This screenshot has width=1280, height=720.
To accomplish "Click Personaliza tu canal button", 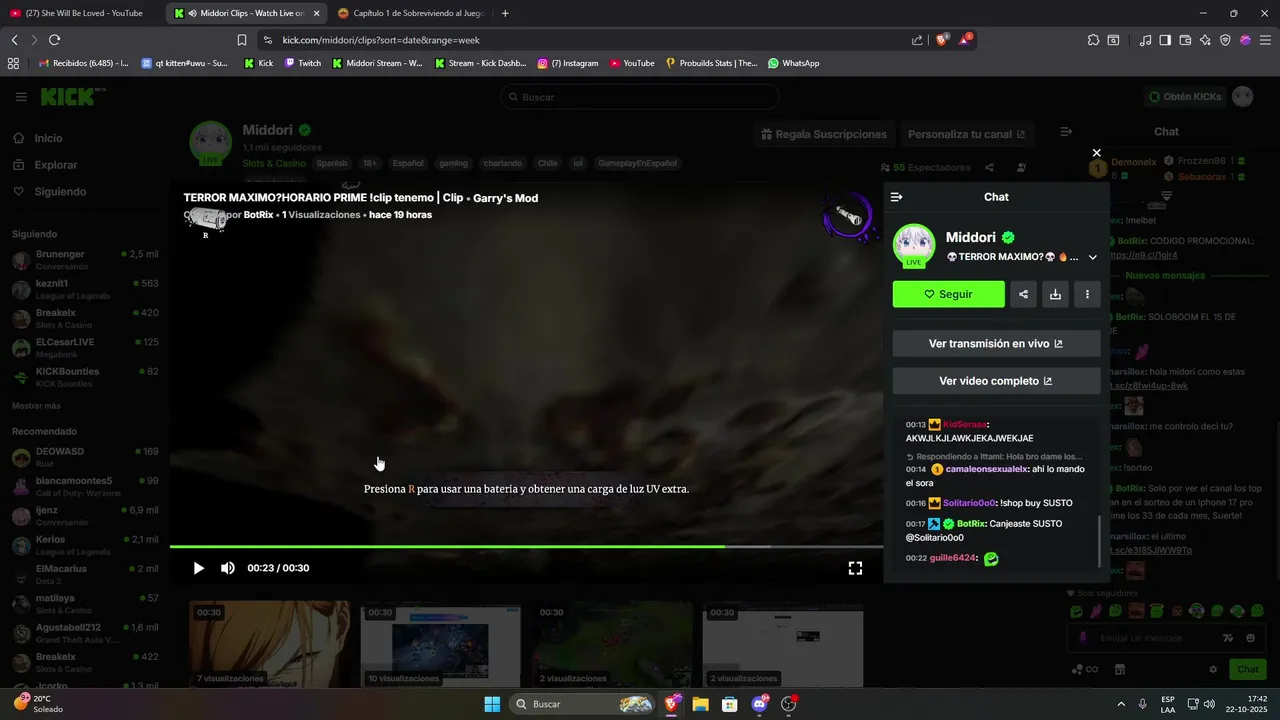I will point(966,134).
